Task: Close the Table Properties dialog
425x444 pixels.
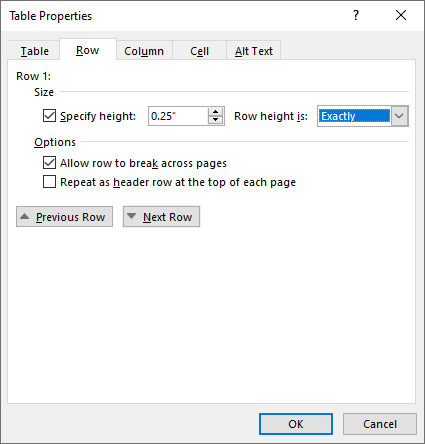Action: coord(401,15)
